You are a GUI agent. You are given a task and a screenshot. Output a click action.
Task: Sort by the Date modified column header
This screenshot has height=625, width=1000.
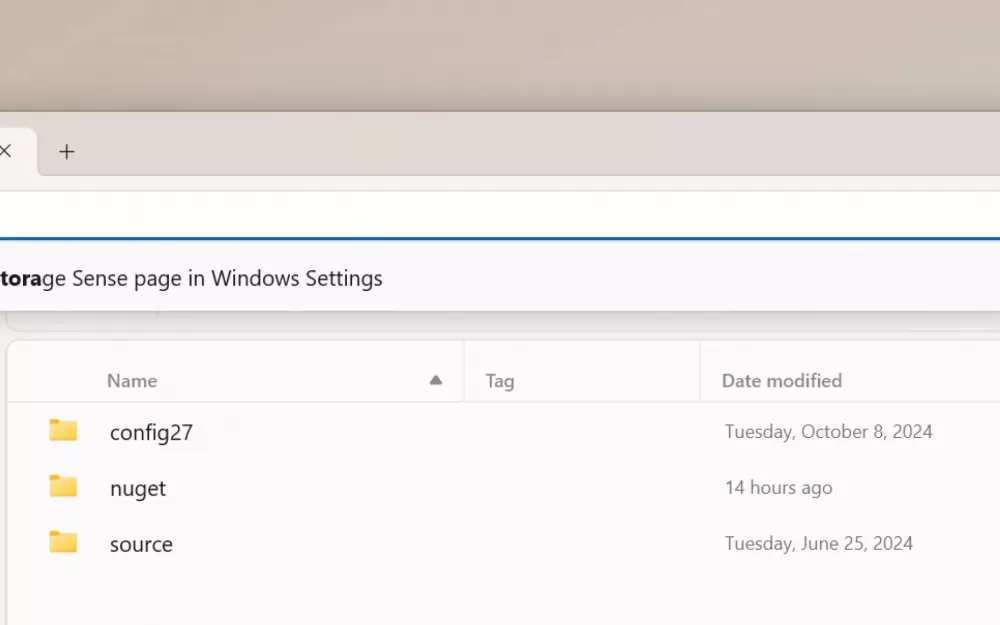coord(782,381)
